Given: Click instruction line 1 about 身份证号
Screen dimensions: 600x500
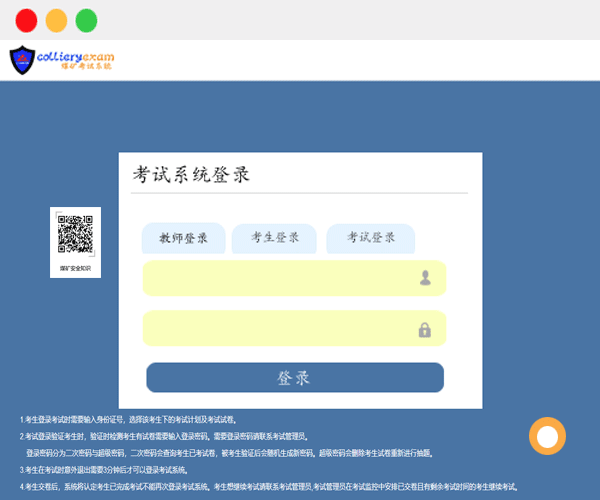Looking at the screenshot, I should tap(130, 419).
